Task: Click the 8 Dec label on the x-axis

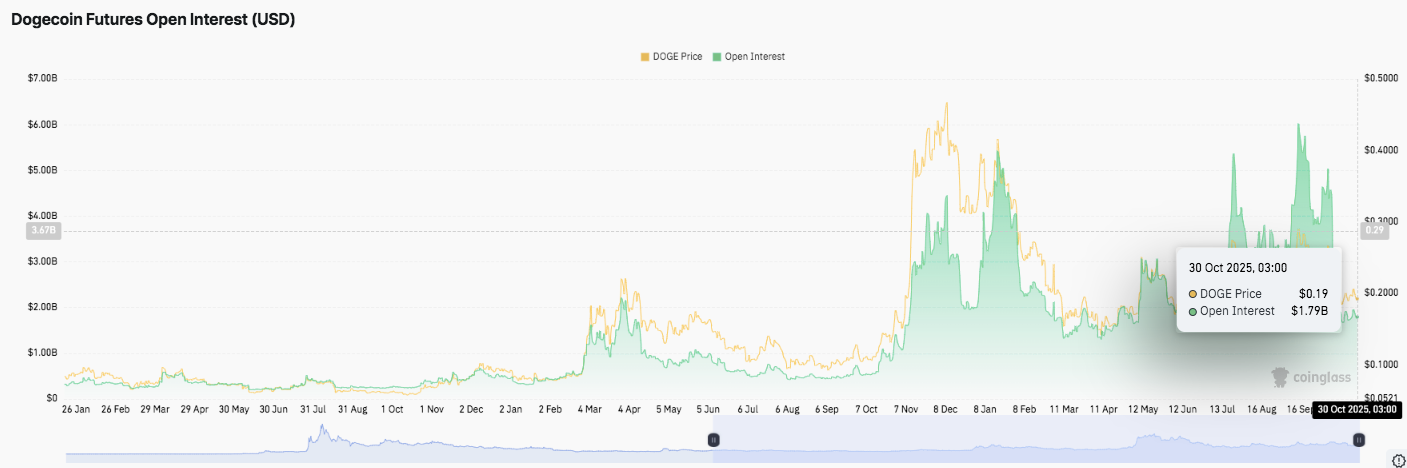Action: pos(946,410)
